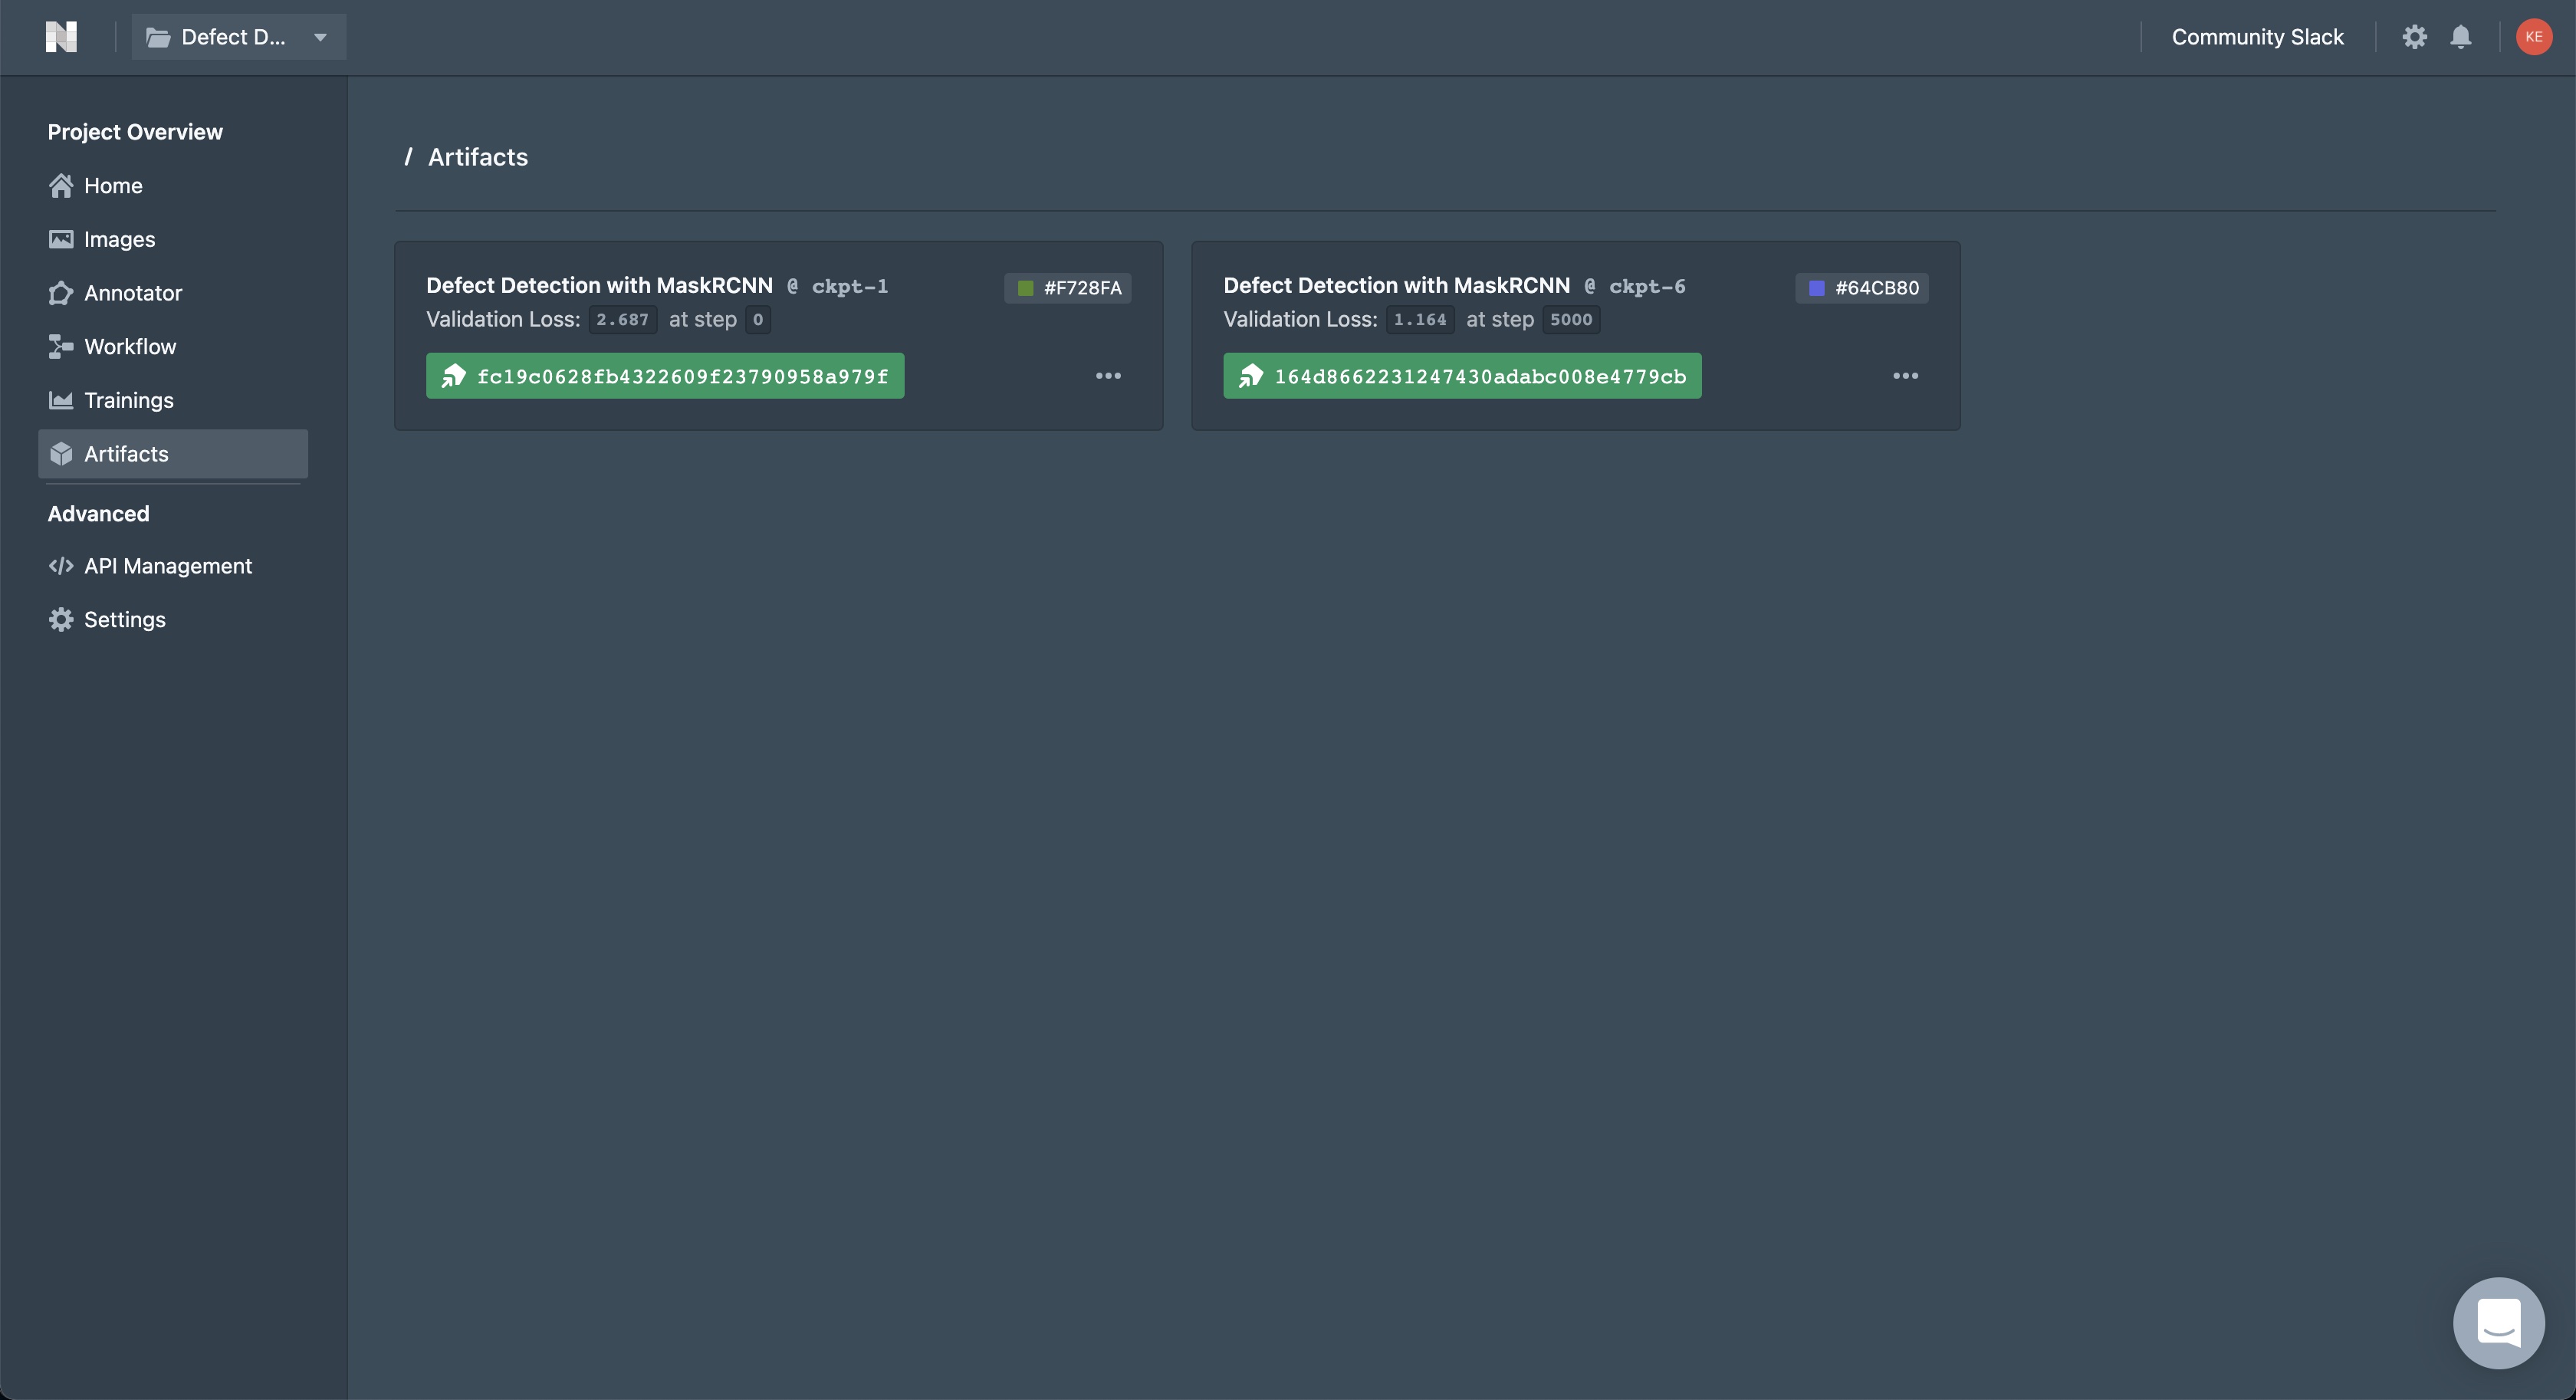The height and width of the screenshot is (1400, 2576).
Task: Open the Images page
Action: tap(118, 239)
